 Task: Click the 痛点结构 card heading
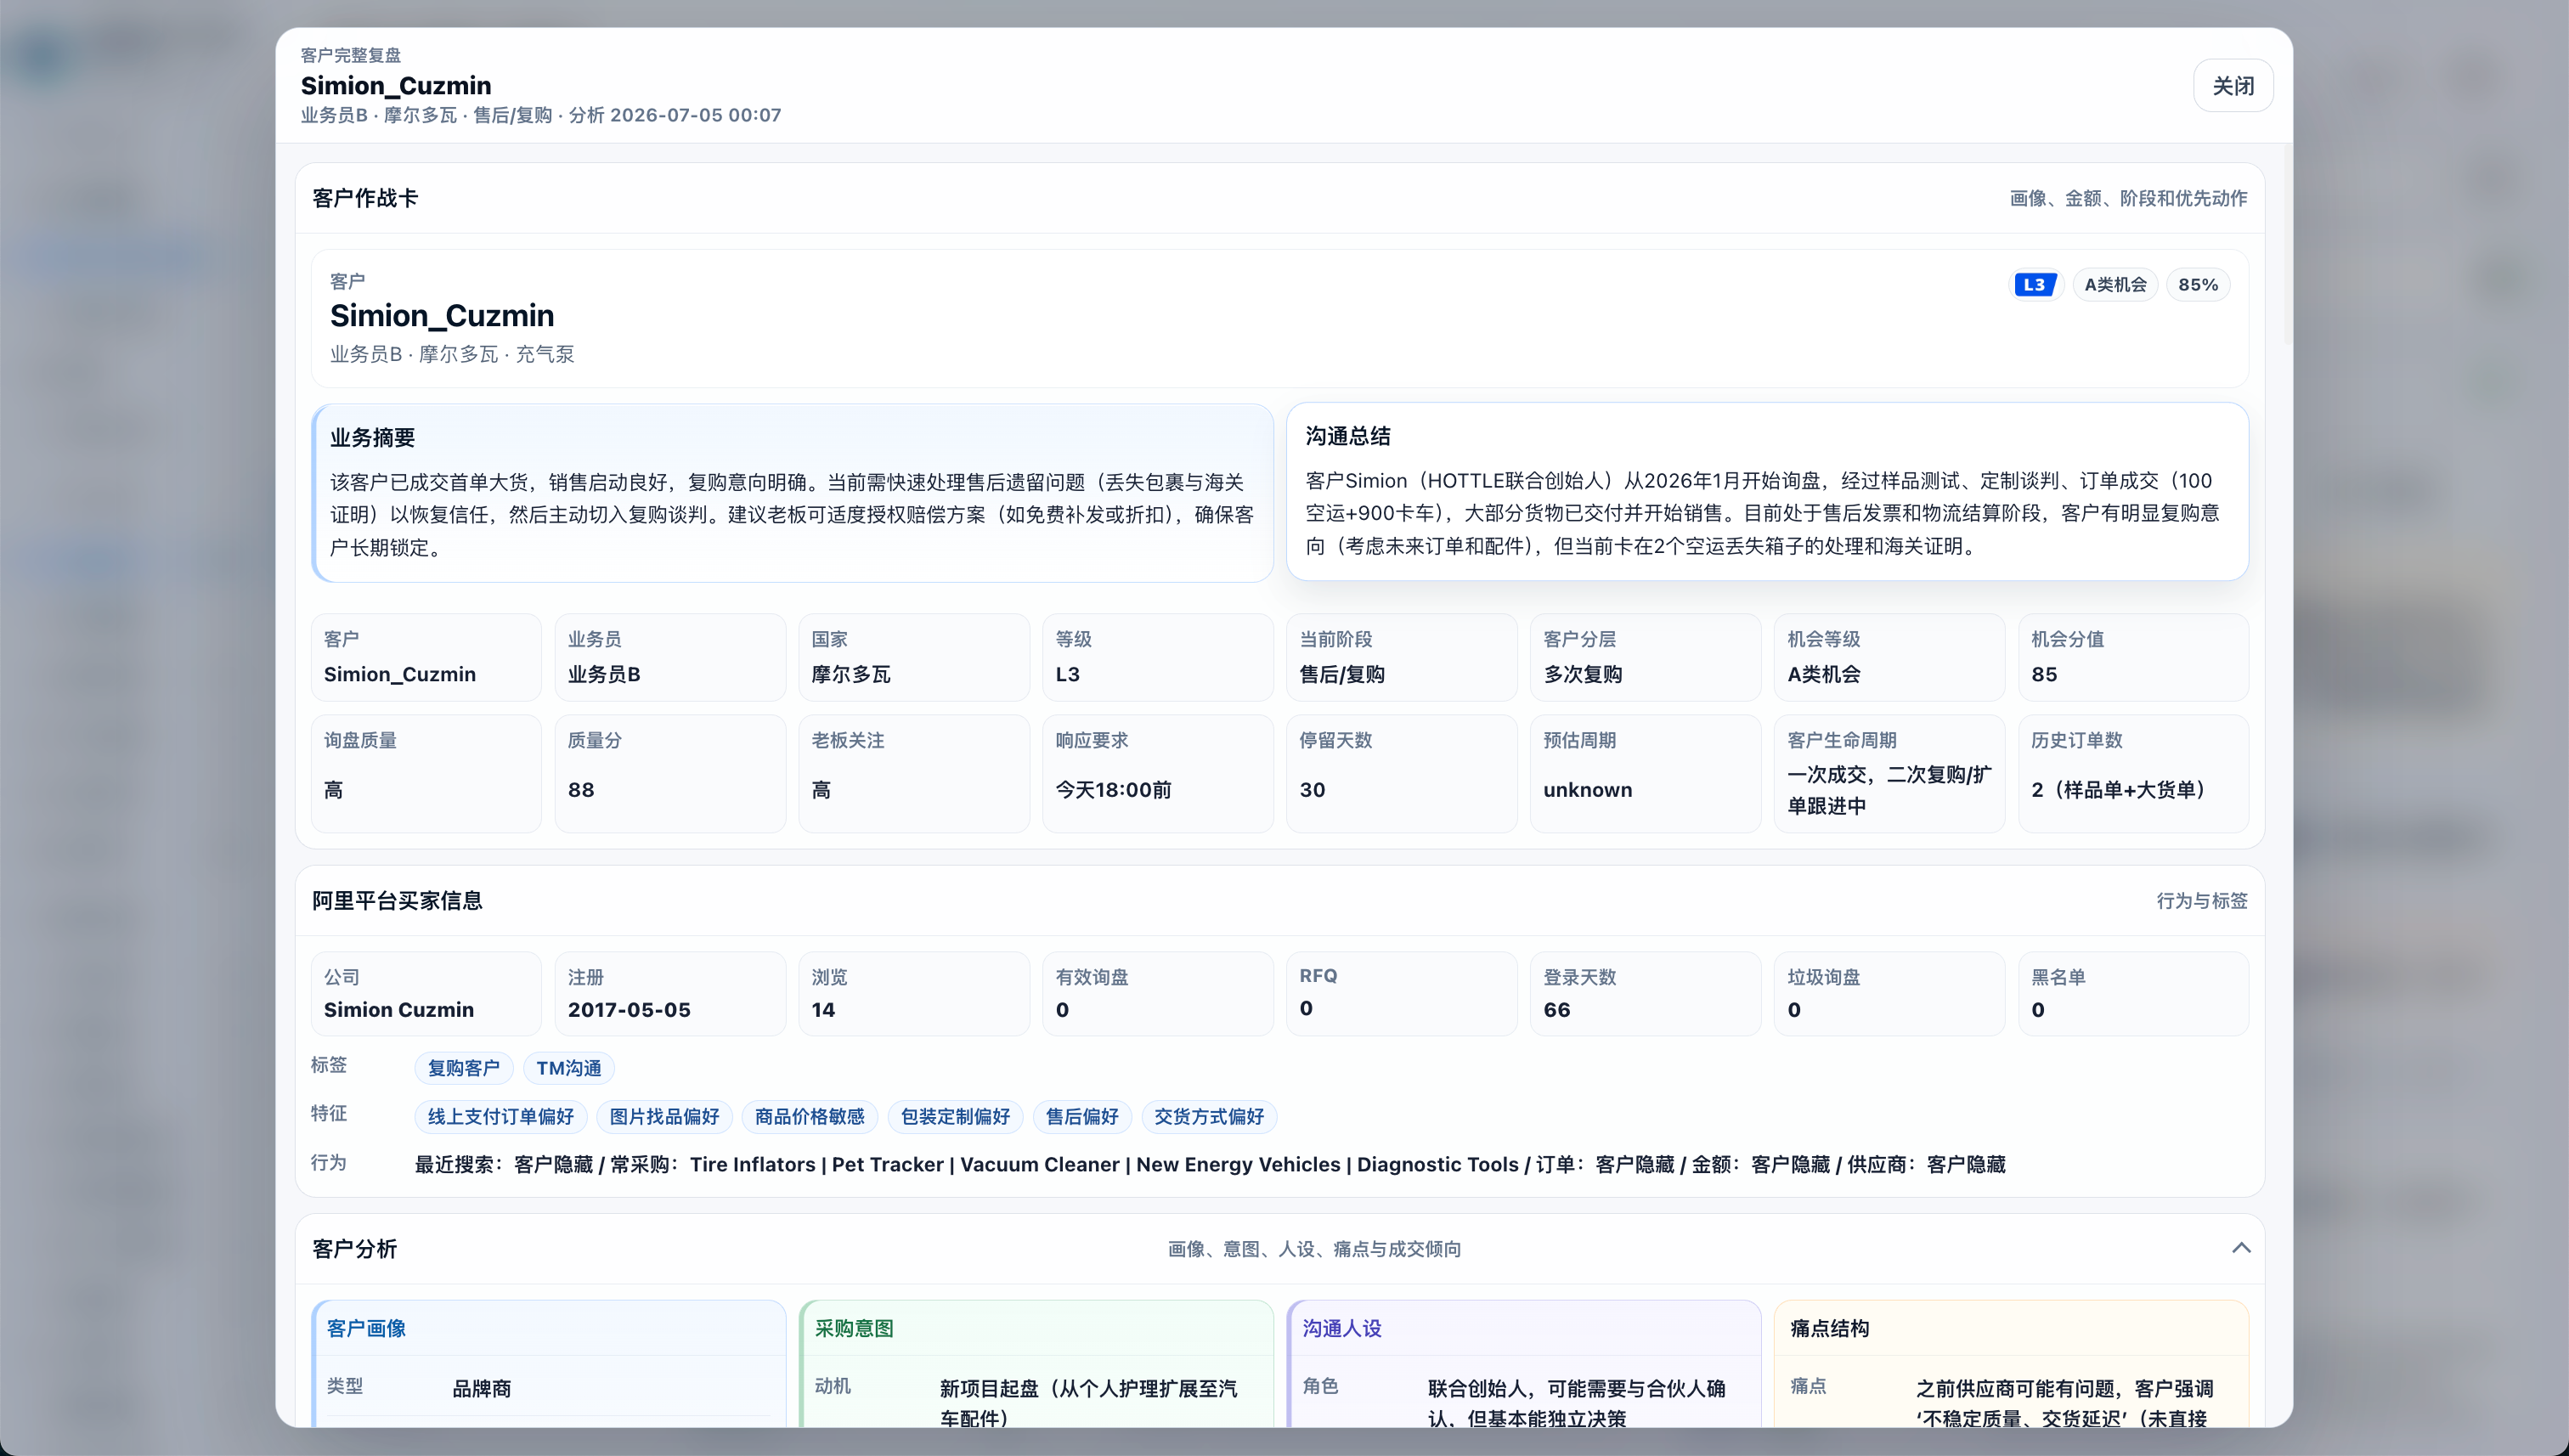(x=1829, y=1329)
